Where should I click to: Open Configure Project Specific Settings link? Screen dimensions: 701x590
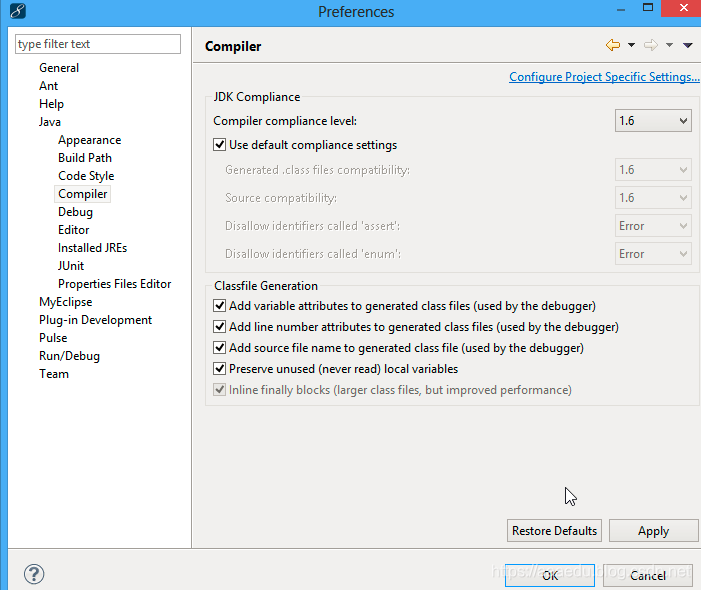(x=604, y=77)
